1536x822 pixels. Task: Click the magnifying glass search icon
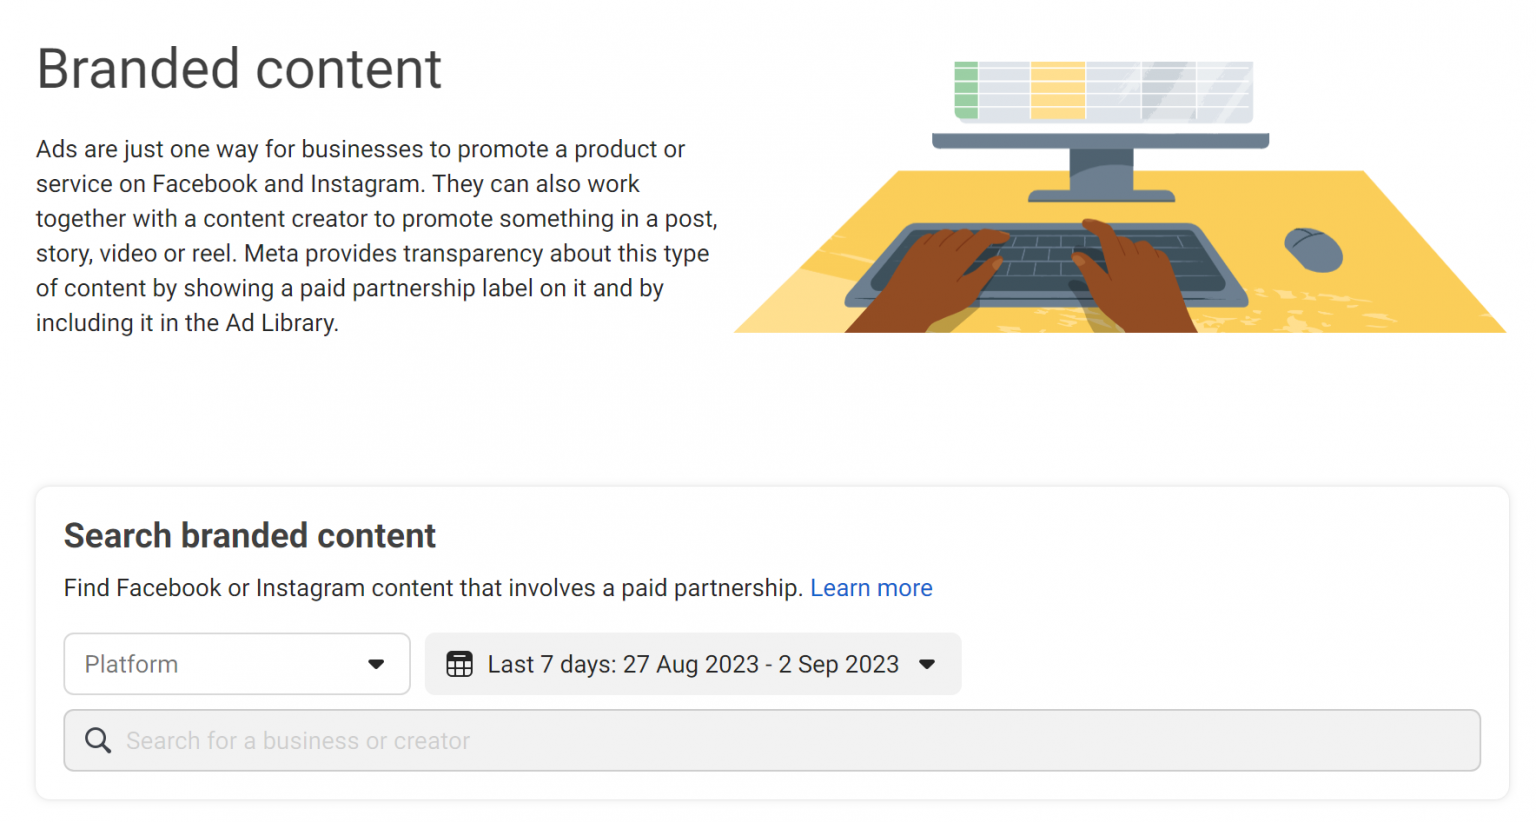click(x=97, y=740)
